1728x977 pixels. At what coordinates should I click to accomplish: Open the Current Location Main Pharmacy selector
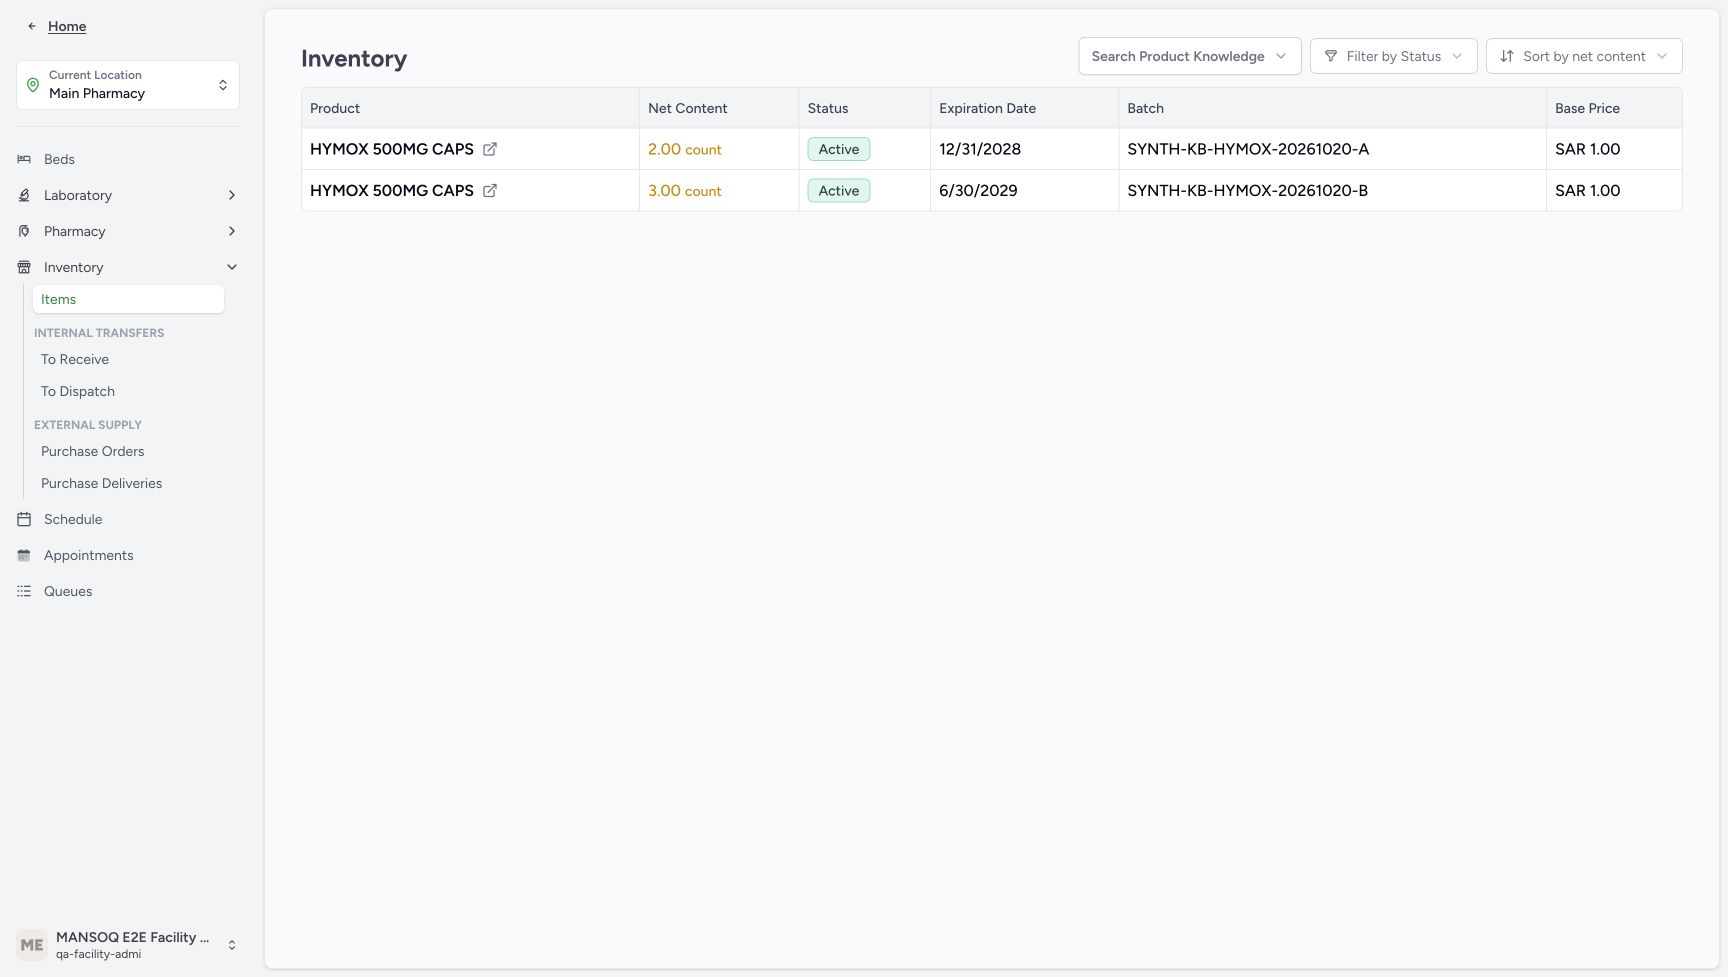pyautogui.click(x=128, y=85)
